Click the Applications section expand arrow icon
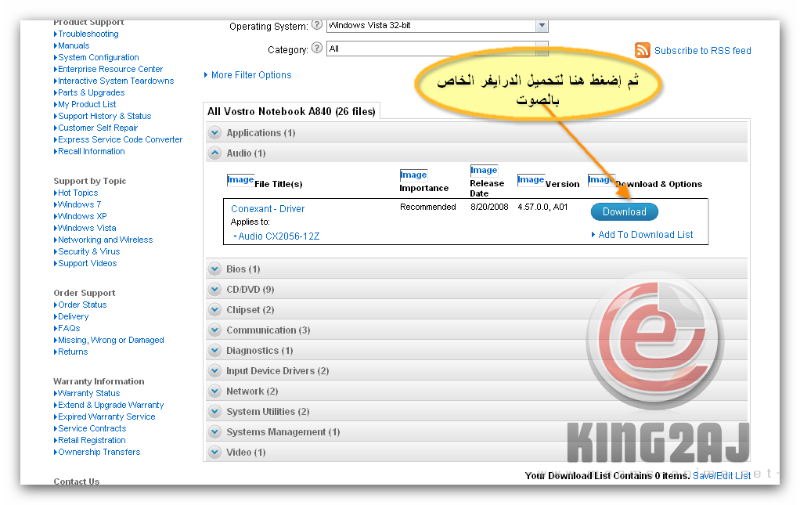The image size is (800, 505). pyautogui.click(x=215, y=133)
